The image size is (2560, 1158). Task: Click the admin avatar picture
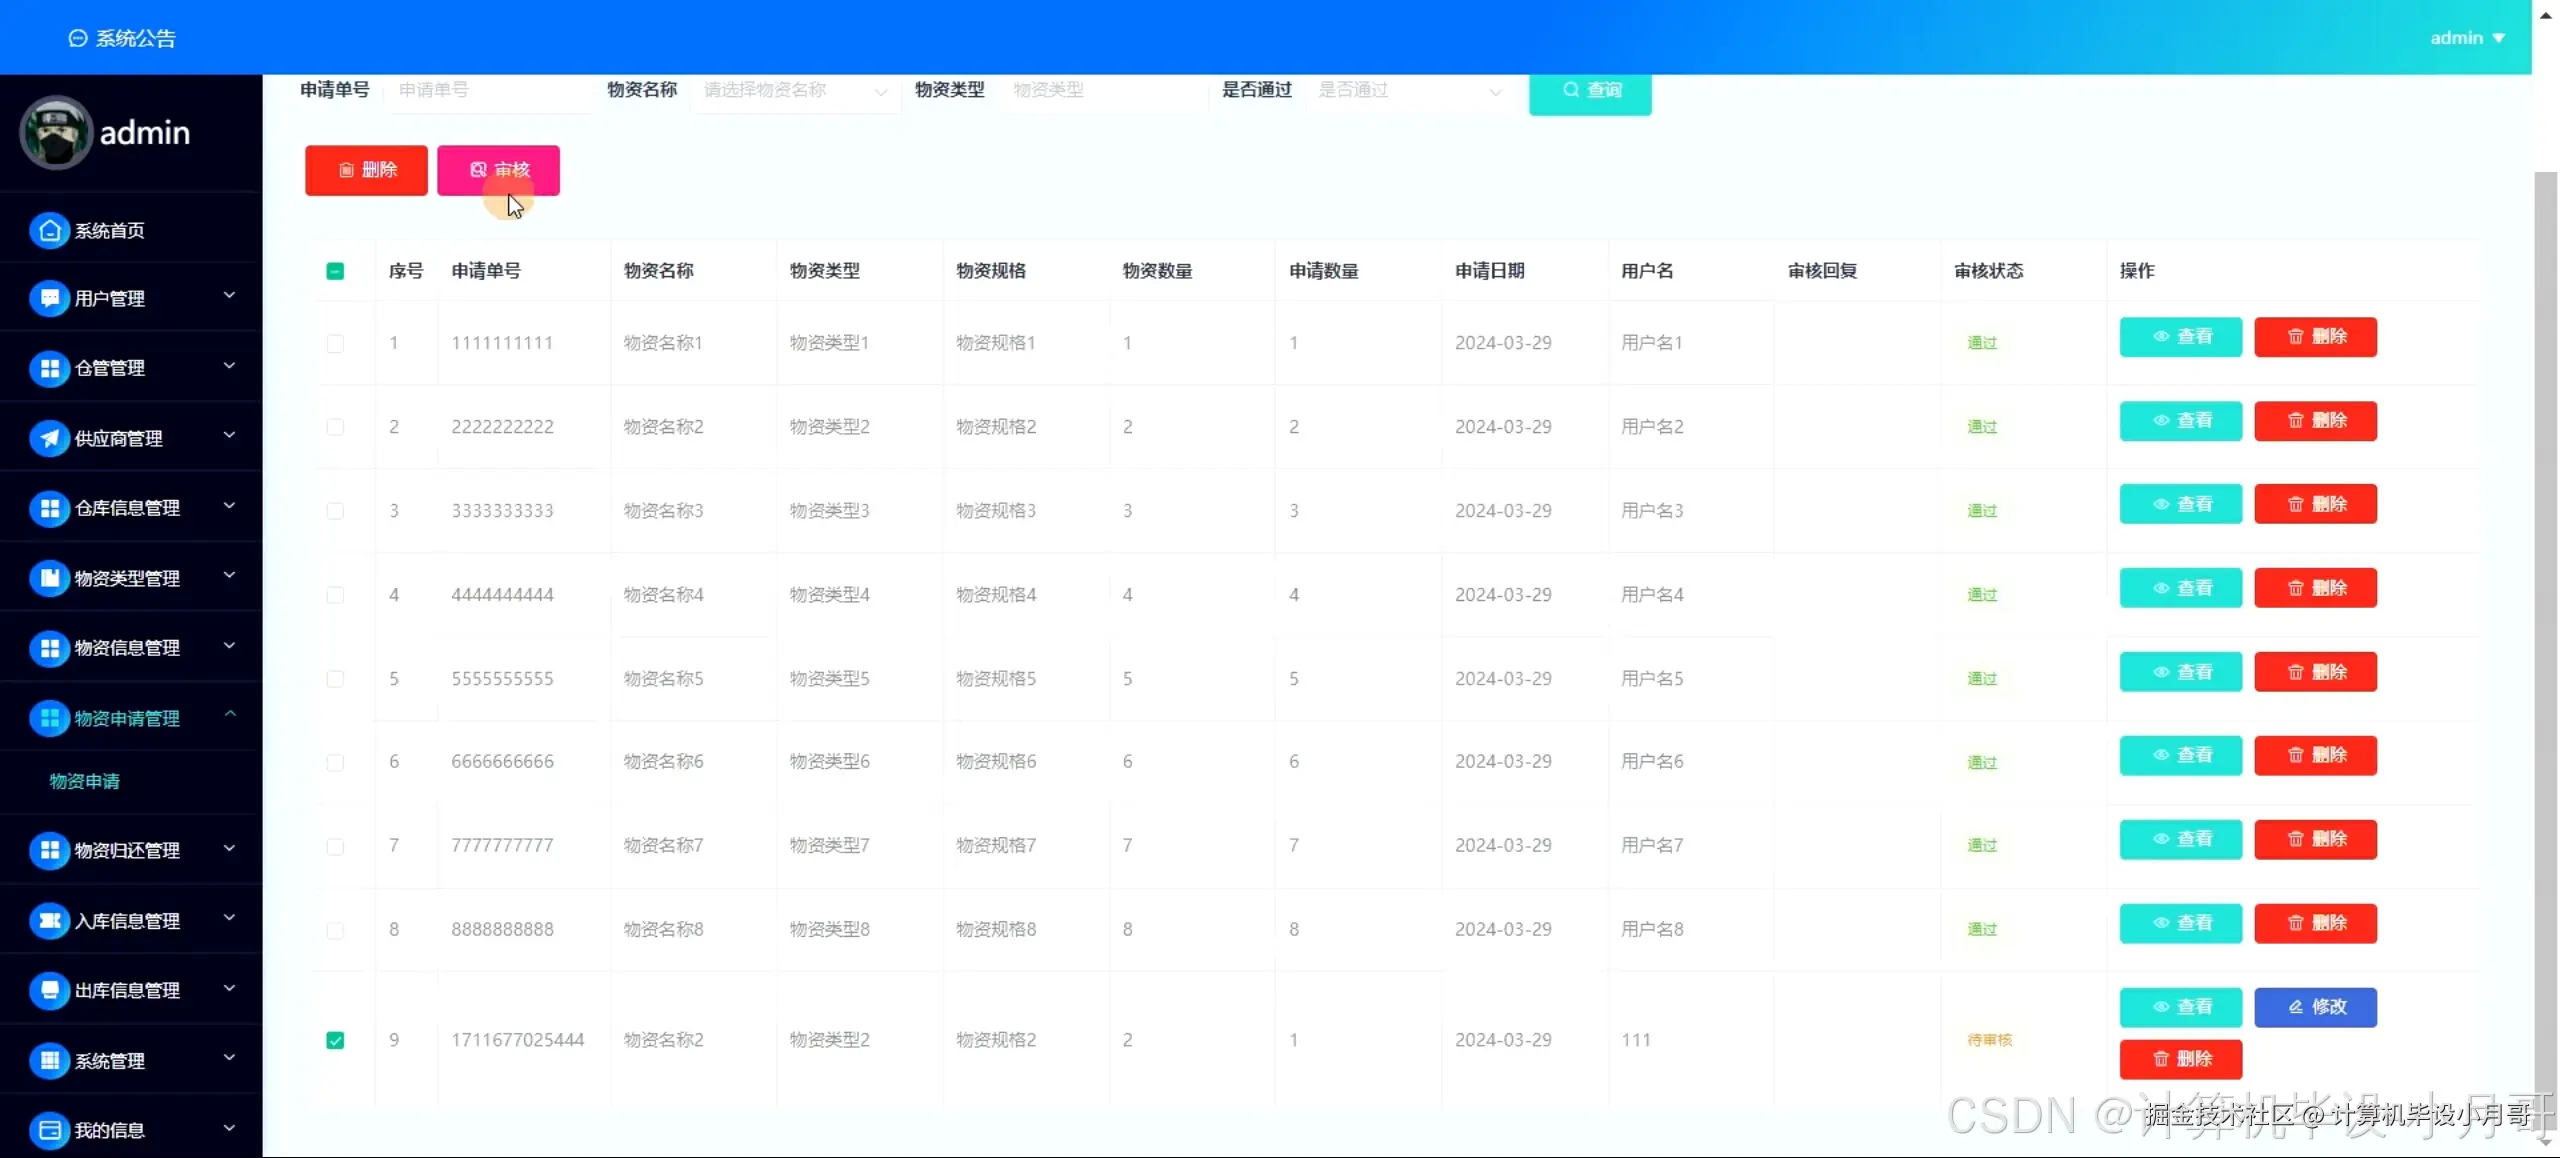tap(55, 133)
